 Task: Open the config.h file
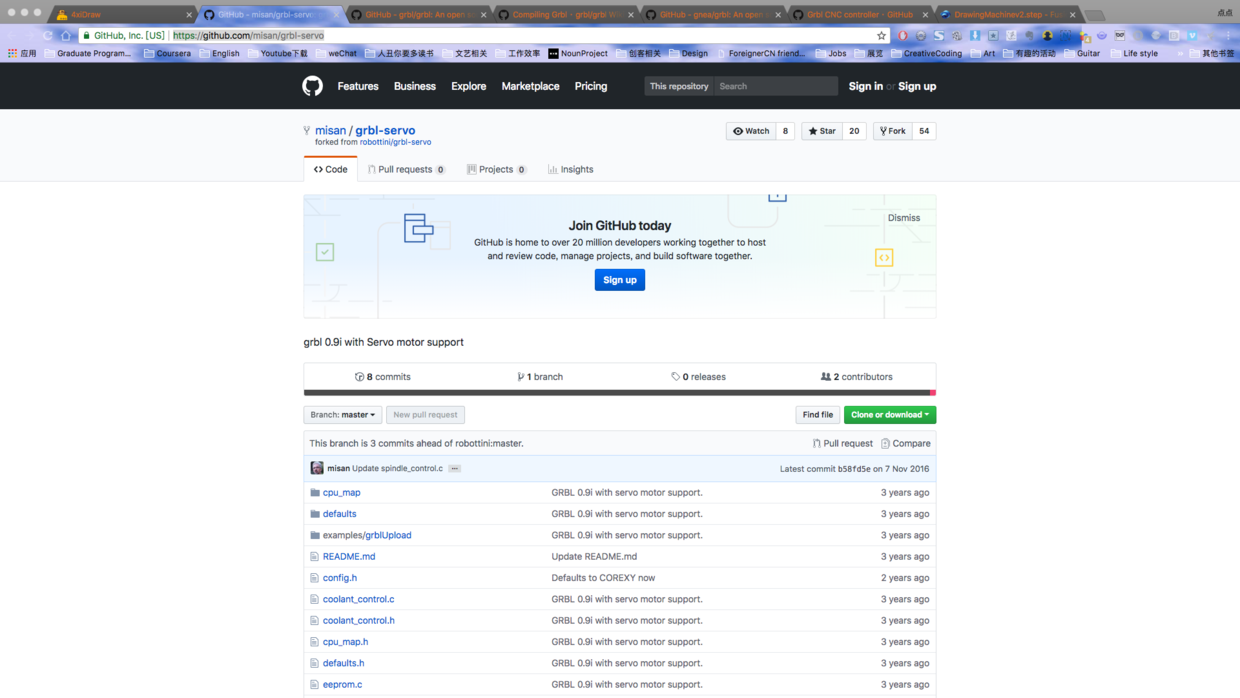[x=340, y=578]
